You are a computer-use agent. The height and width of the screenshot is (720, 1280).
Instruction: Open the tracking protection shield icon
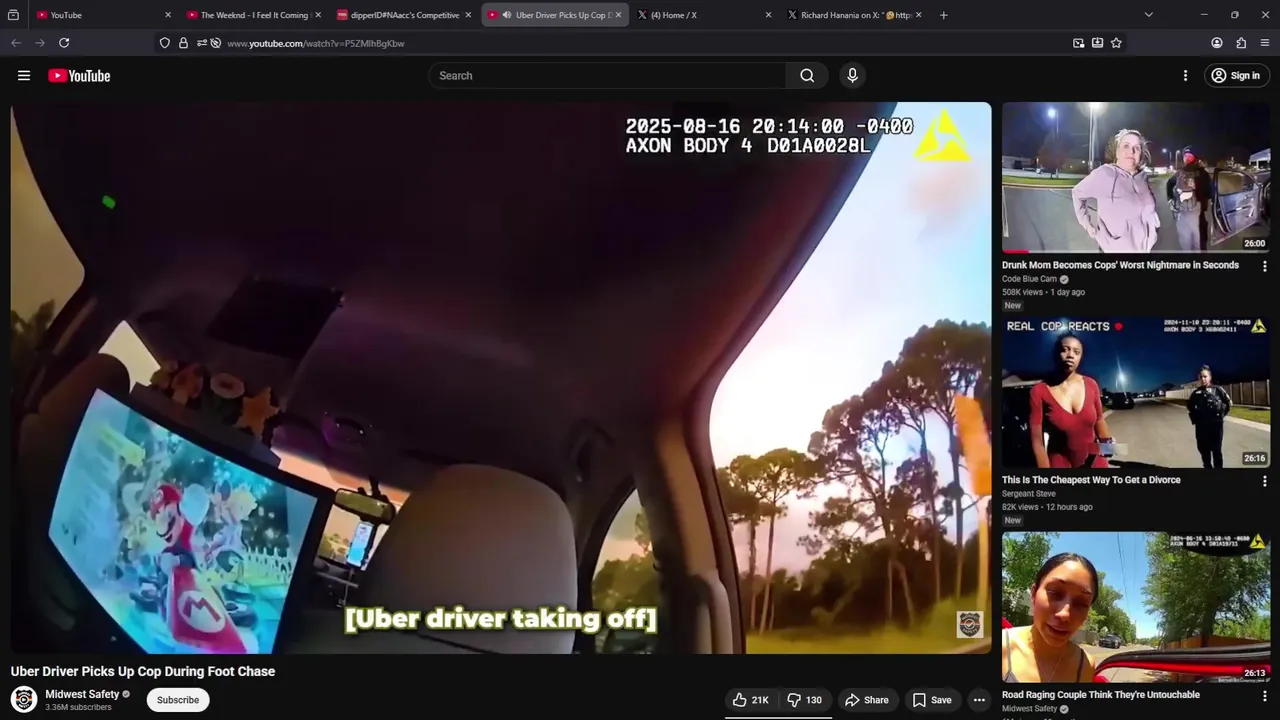tap(165, 43)
